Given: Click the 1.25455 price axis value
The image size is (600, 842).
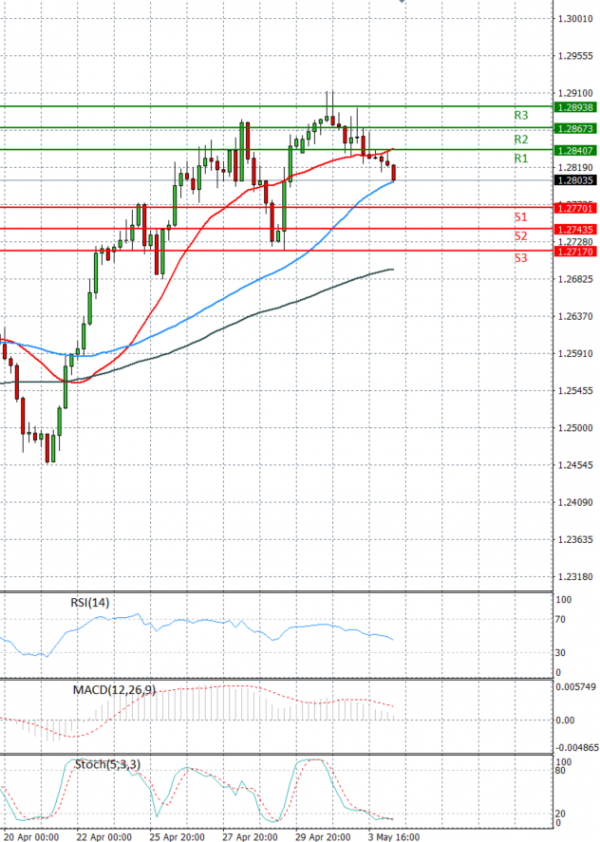Looking at the screenshot, I should coord(575,390).
